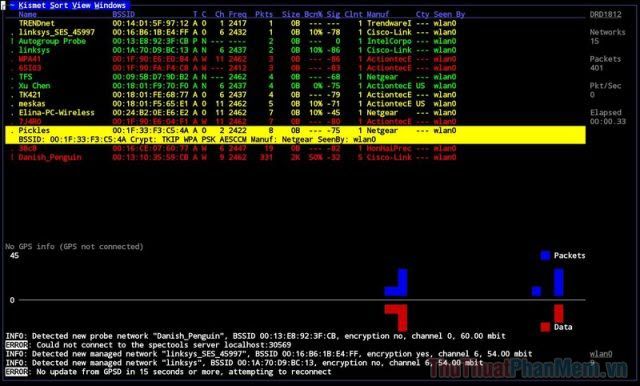Screen dimensions: 640x386
Task: Click BSSID 00:14:D1:5F:97:12 in the TRENDnet row
Action: coord(151,23)
